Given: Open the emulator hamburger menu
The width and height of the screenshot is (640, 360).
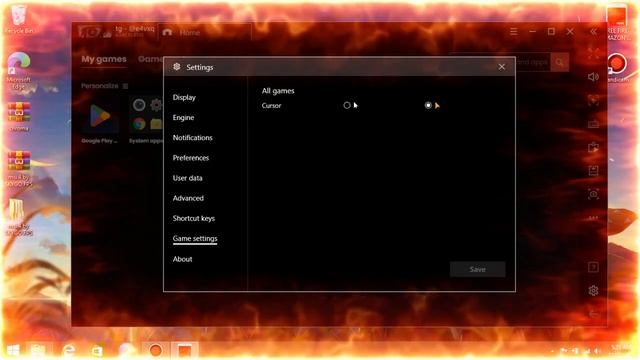Looking at the screenshot, I should [513, 31].
